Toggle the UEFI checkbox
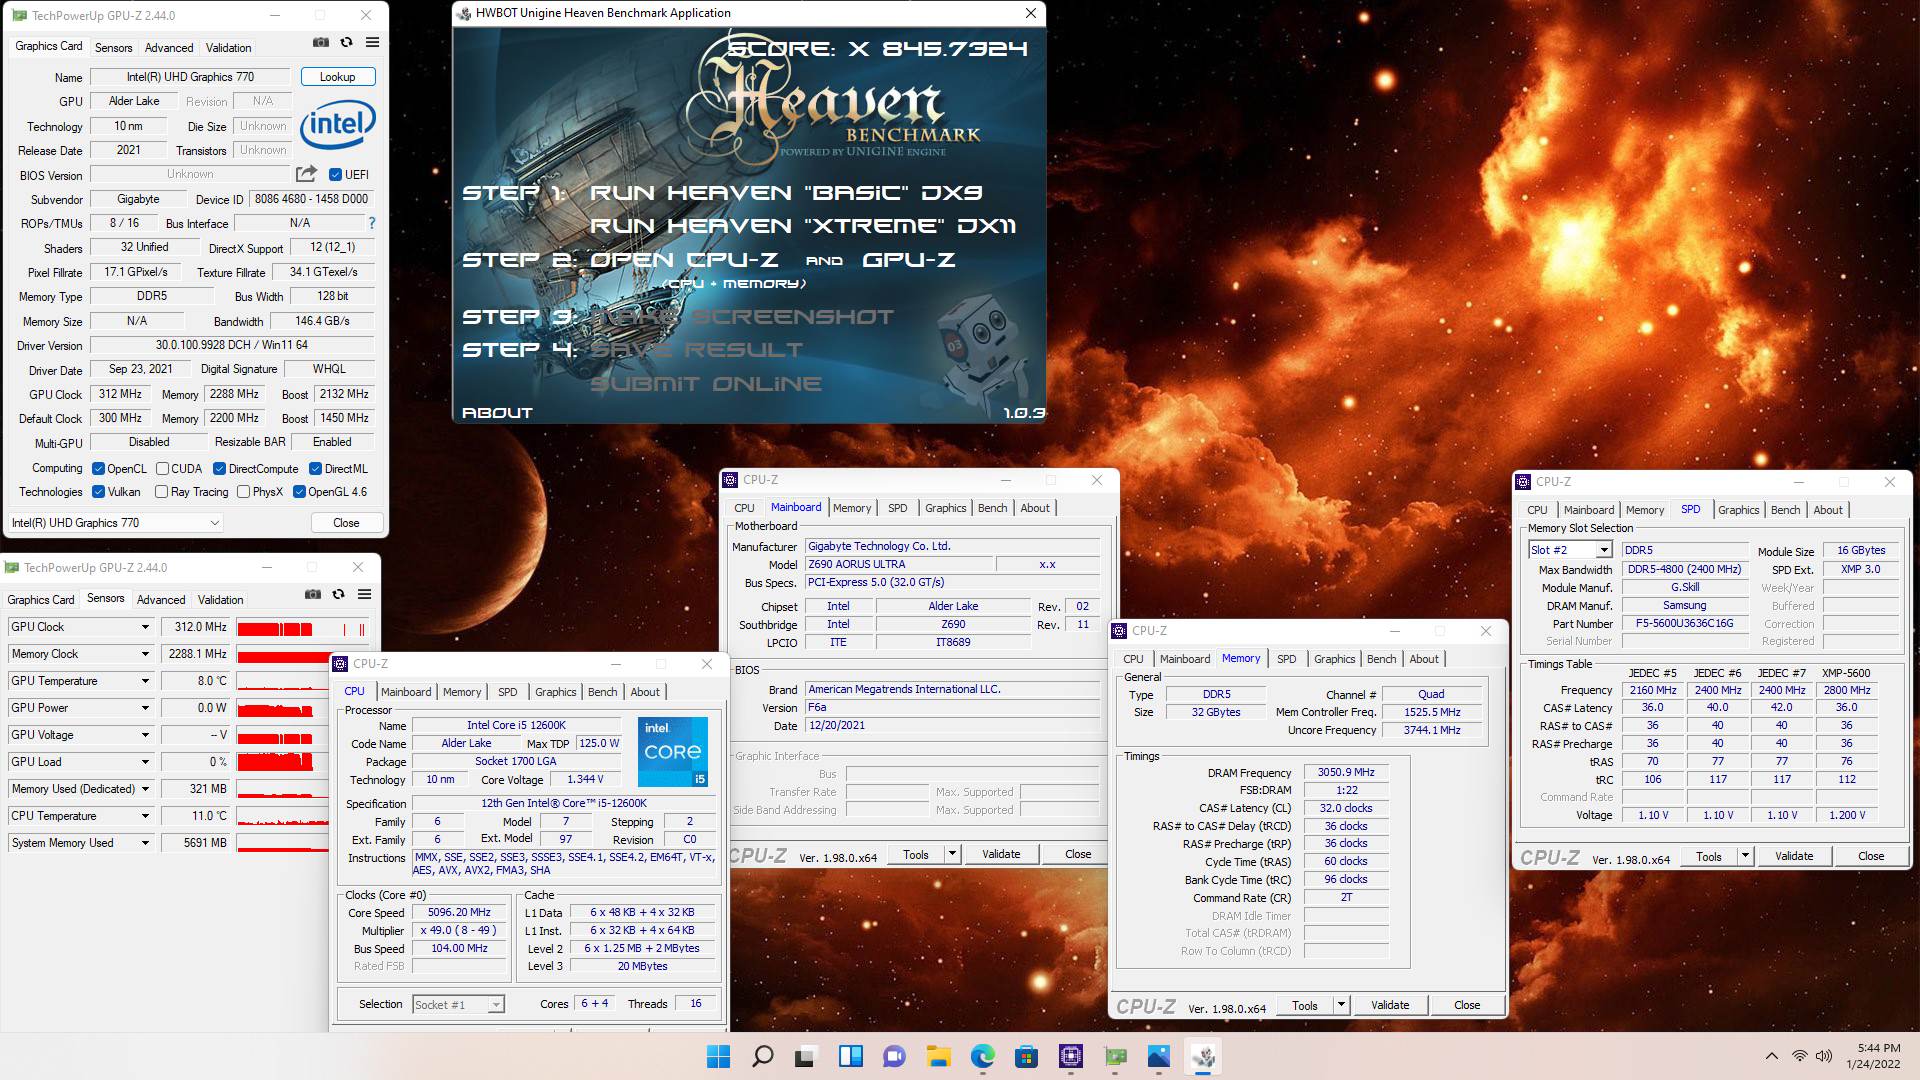1920x1080 pixels. [335, 174]
